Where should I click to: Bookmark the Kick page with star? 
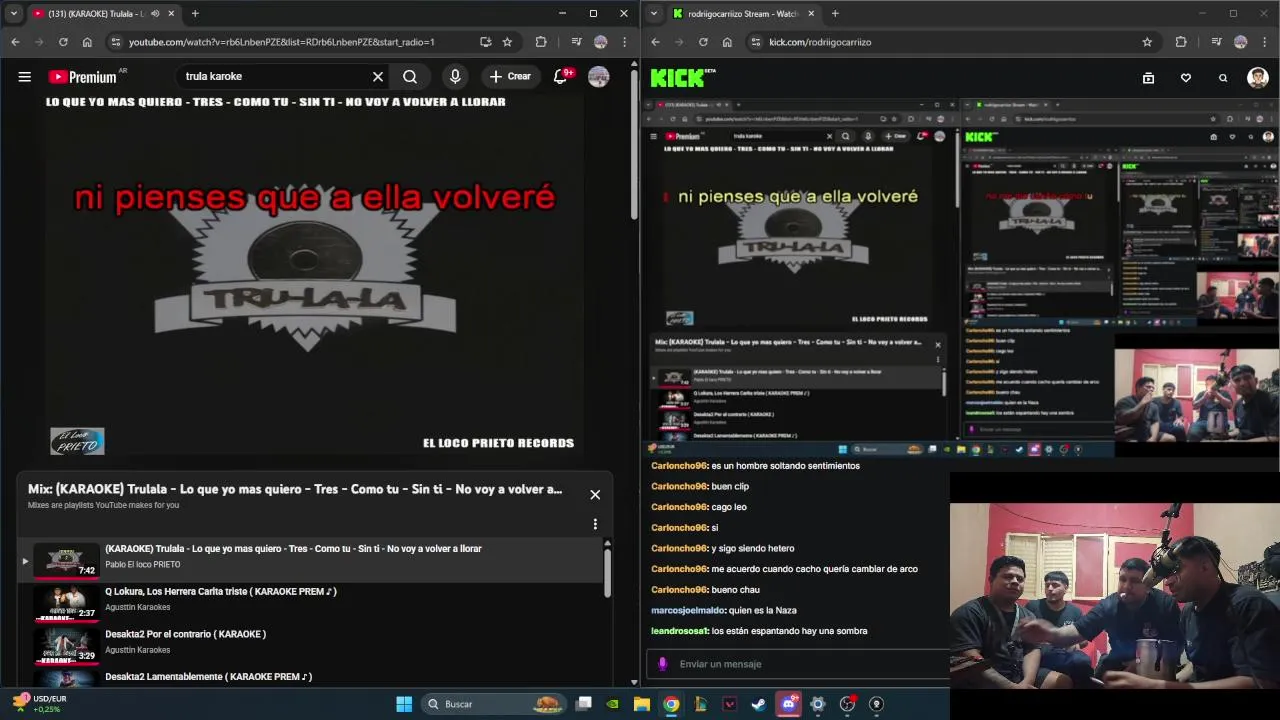(1147, 42)
